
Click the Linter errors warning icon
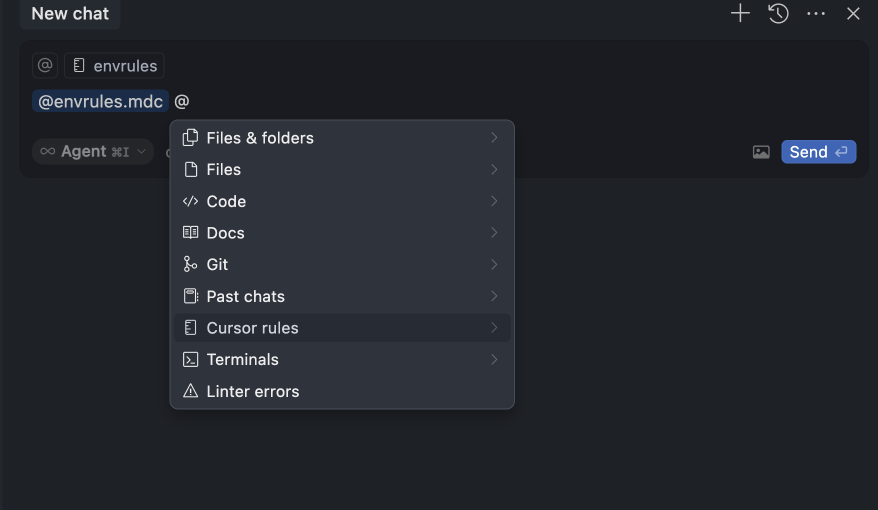click(190, 391)
